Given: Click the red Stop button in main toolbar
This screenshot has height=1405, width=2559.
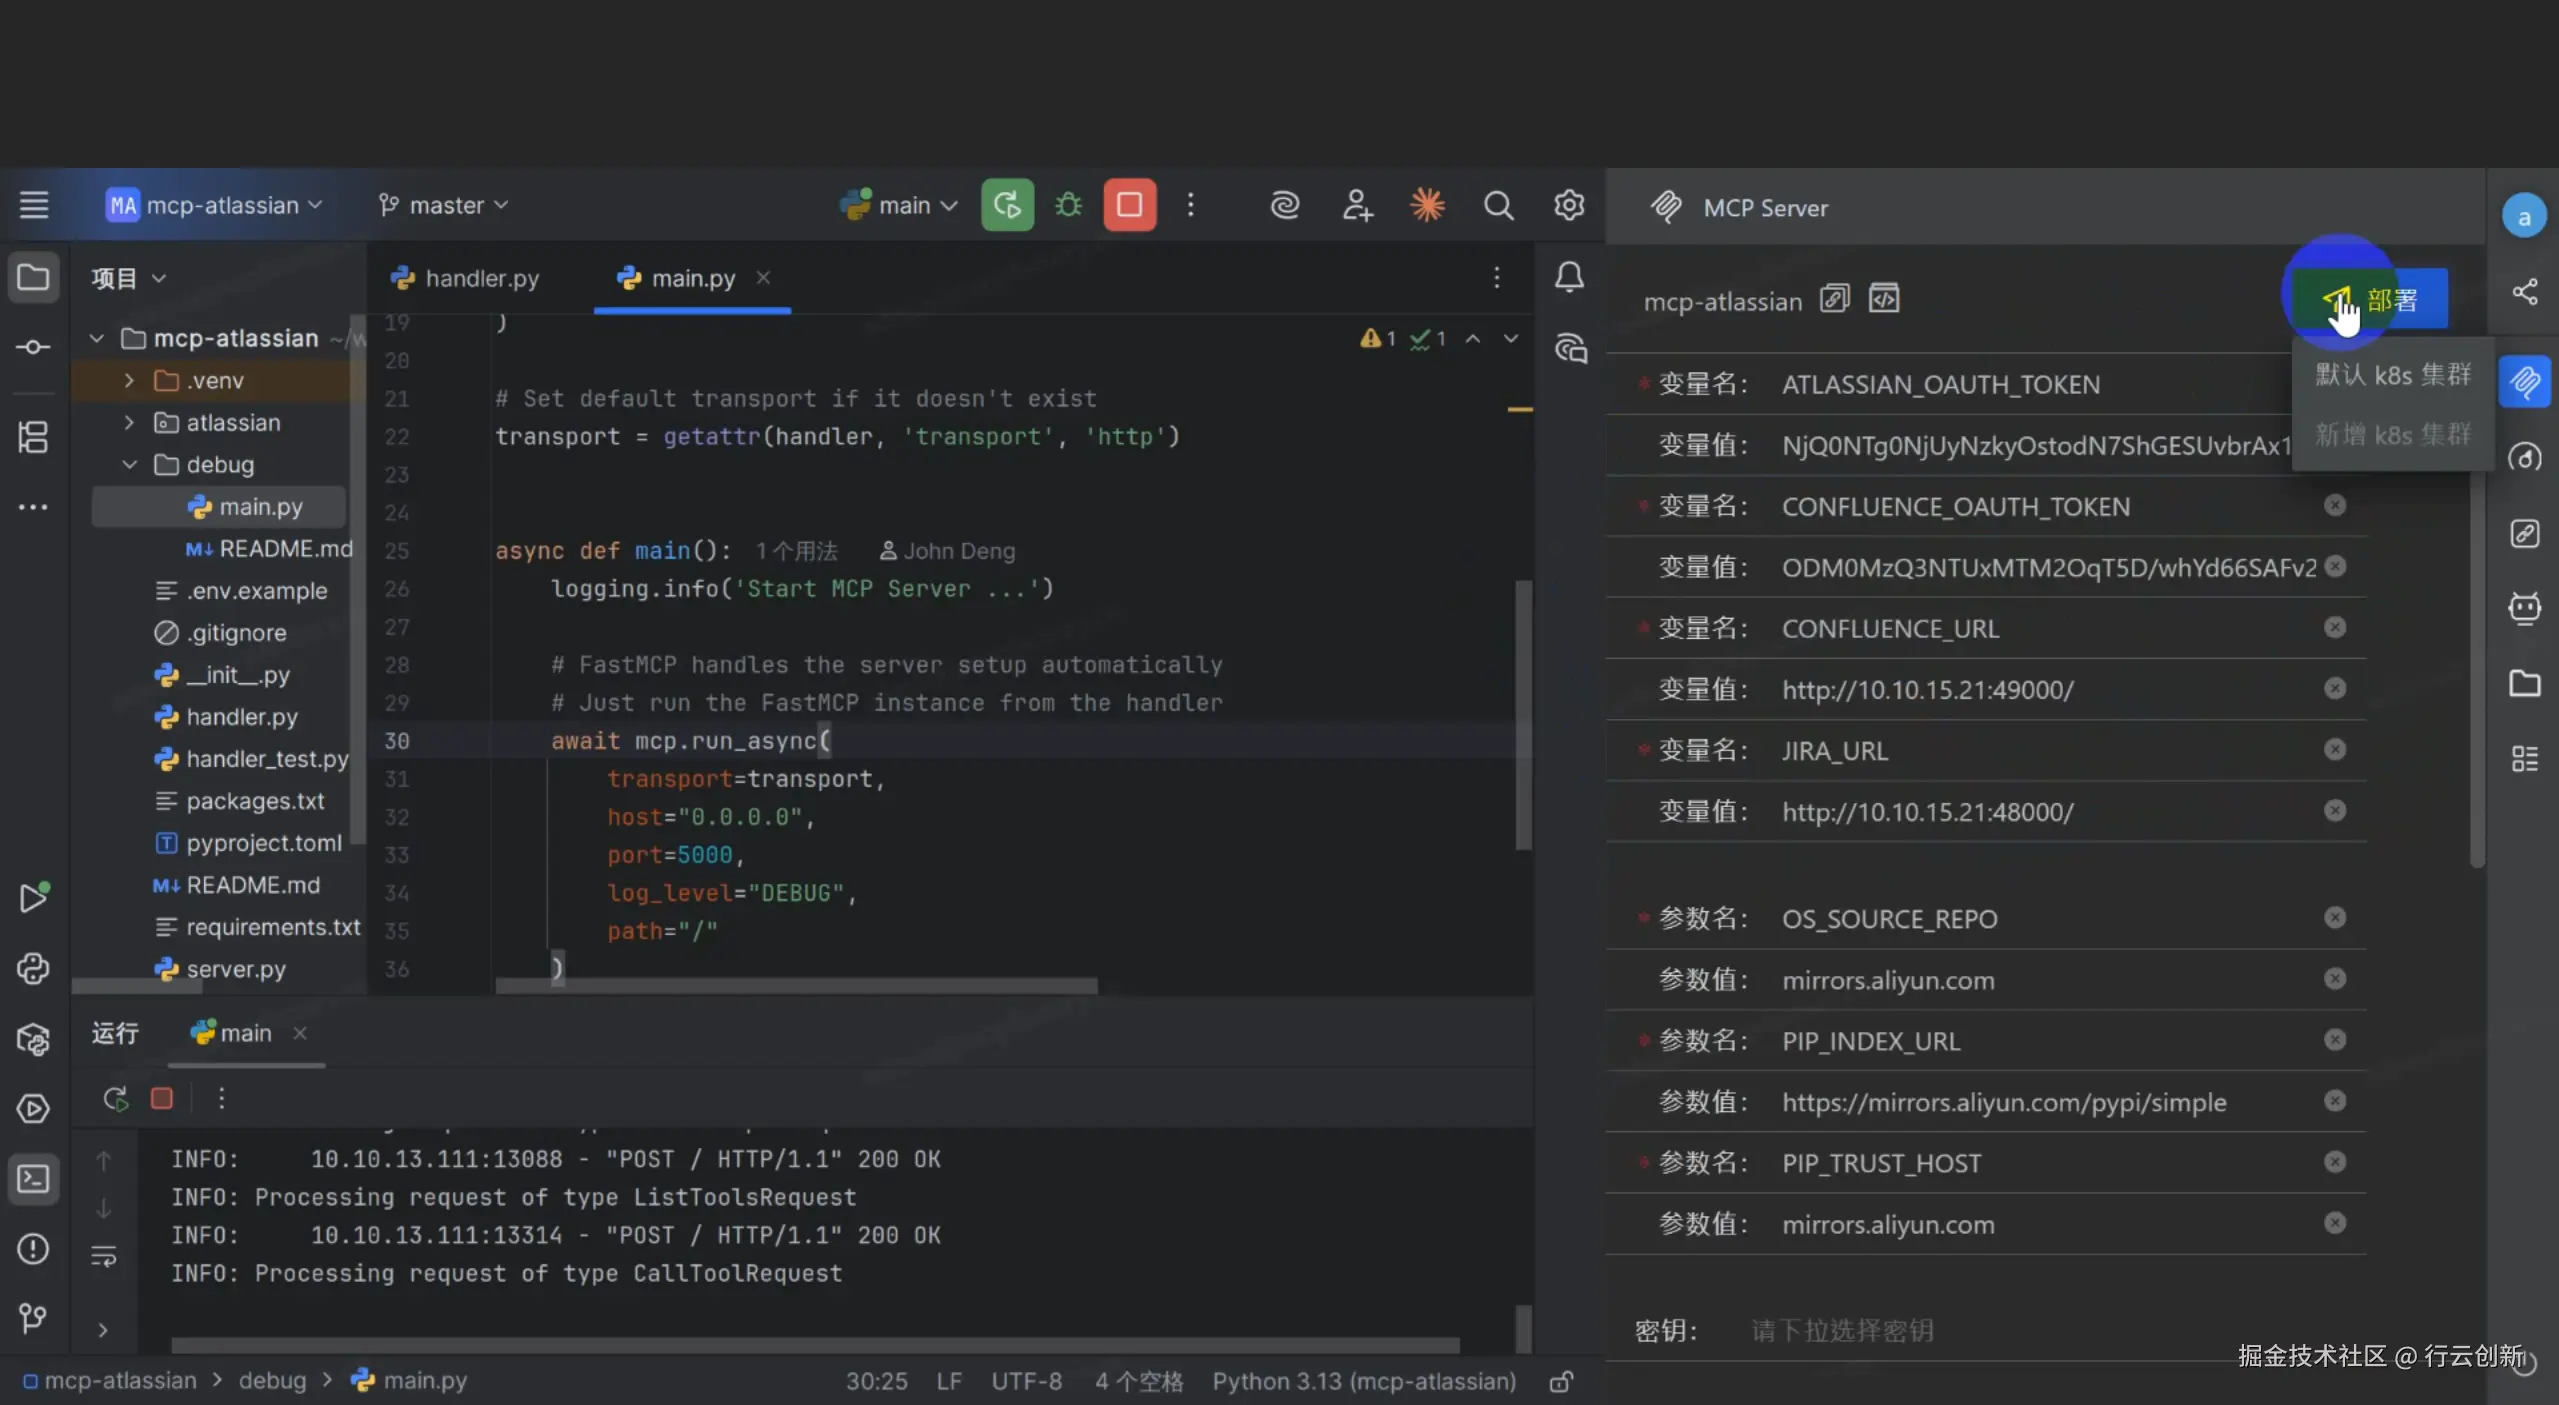Looking at the screenshot, I should [1129, 205].
